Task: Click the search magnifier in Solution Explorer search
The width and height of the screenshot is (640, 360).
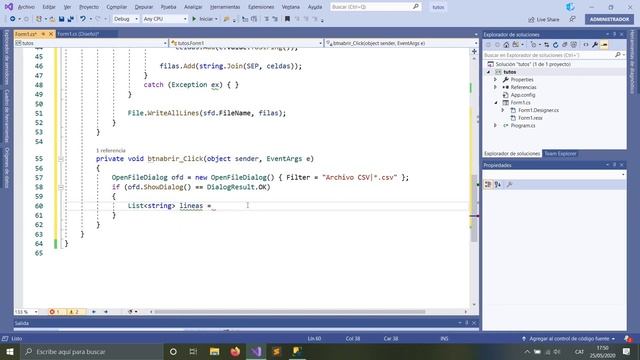Action: (x=618, y=55)
